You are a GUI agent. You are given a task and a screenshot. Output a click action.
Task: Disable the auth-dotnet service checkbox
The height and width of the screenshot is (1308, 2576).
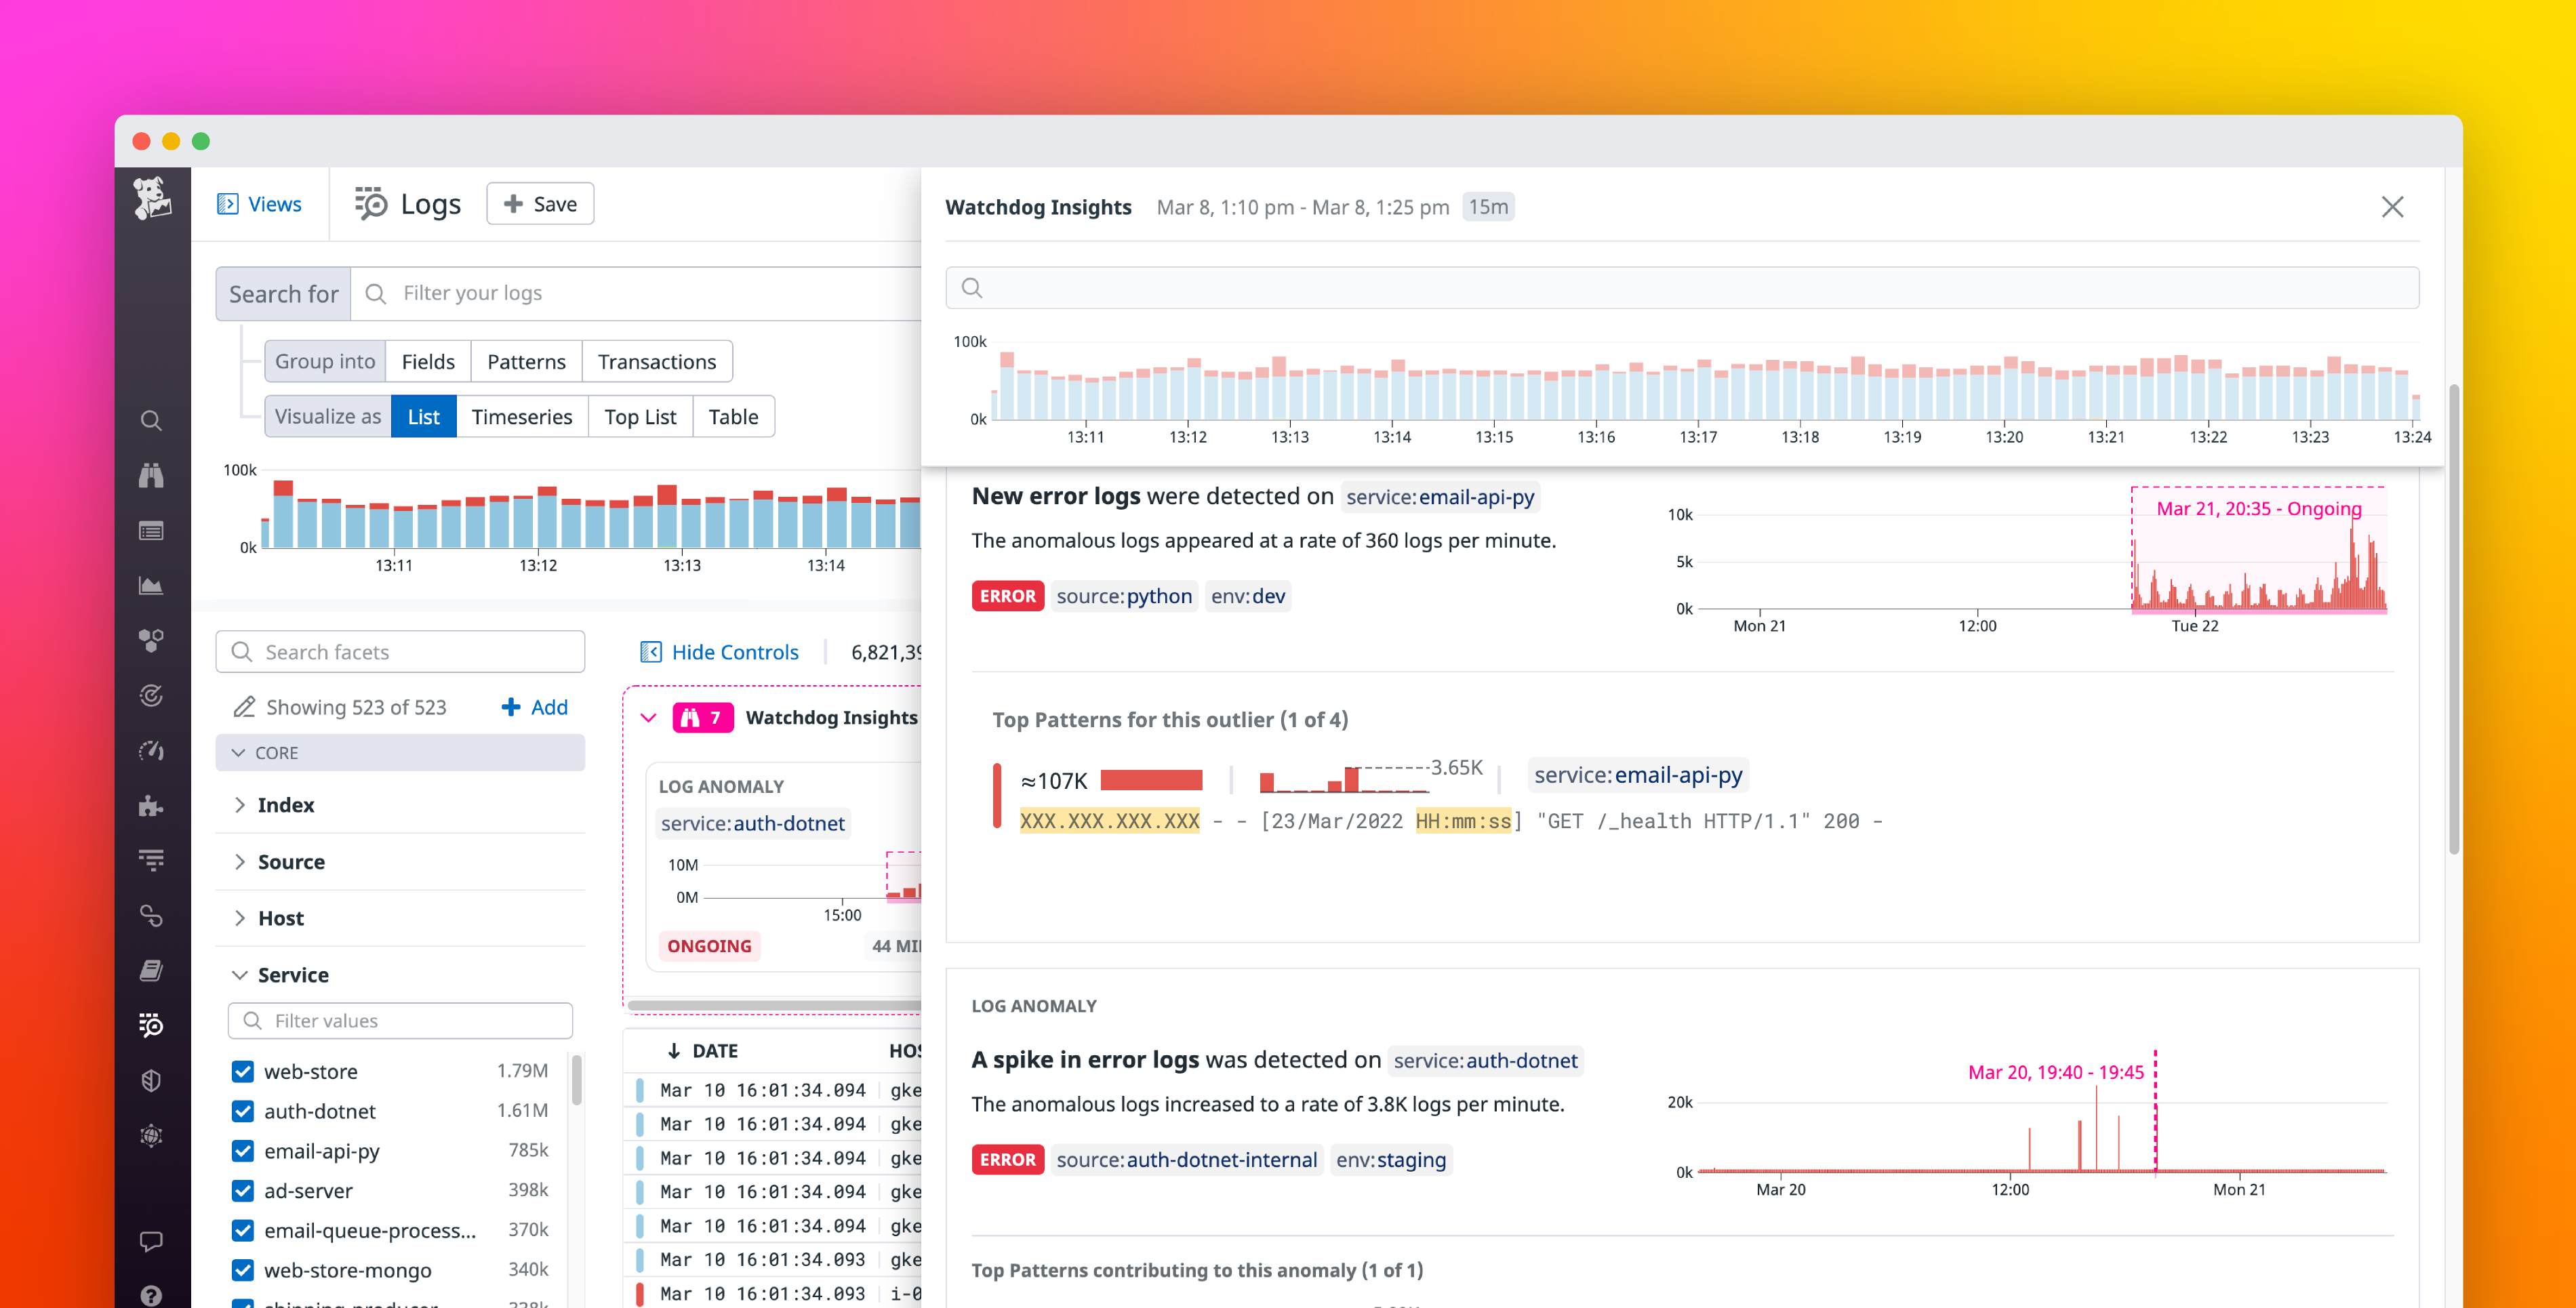[243, 1111]
